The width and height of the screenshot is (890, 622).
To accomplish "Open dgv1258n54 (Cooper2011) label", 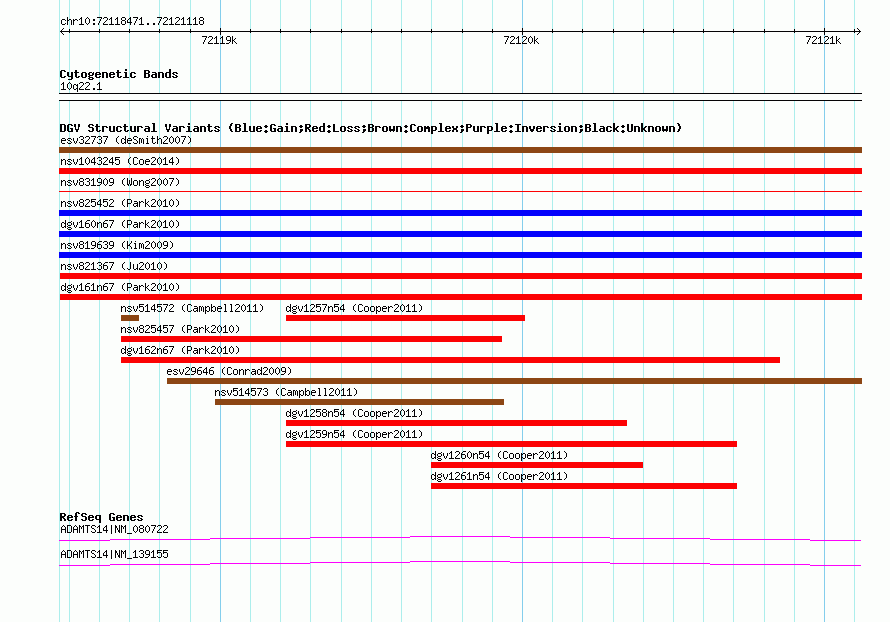I will [x=354, y=413].
